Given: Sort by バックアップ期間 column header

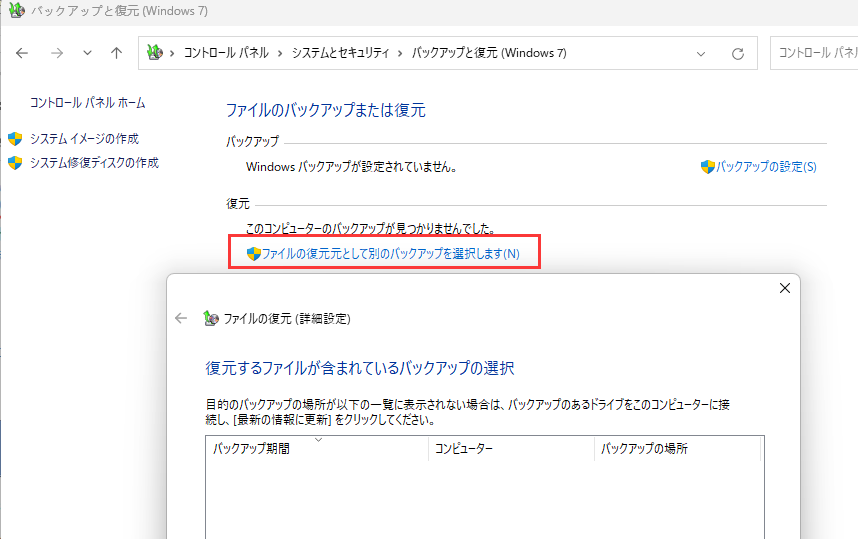Looking at the screenshot, I should [317, 449].
